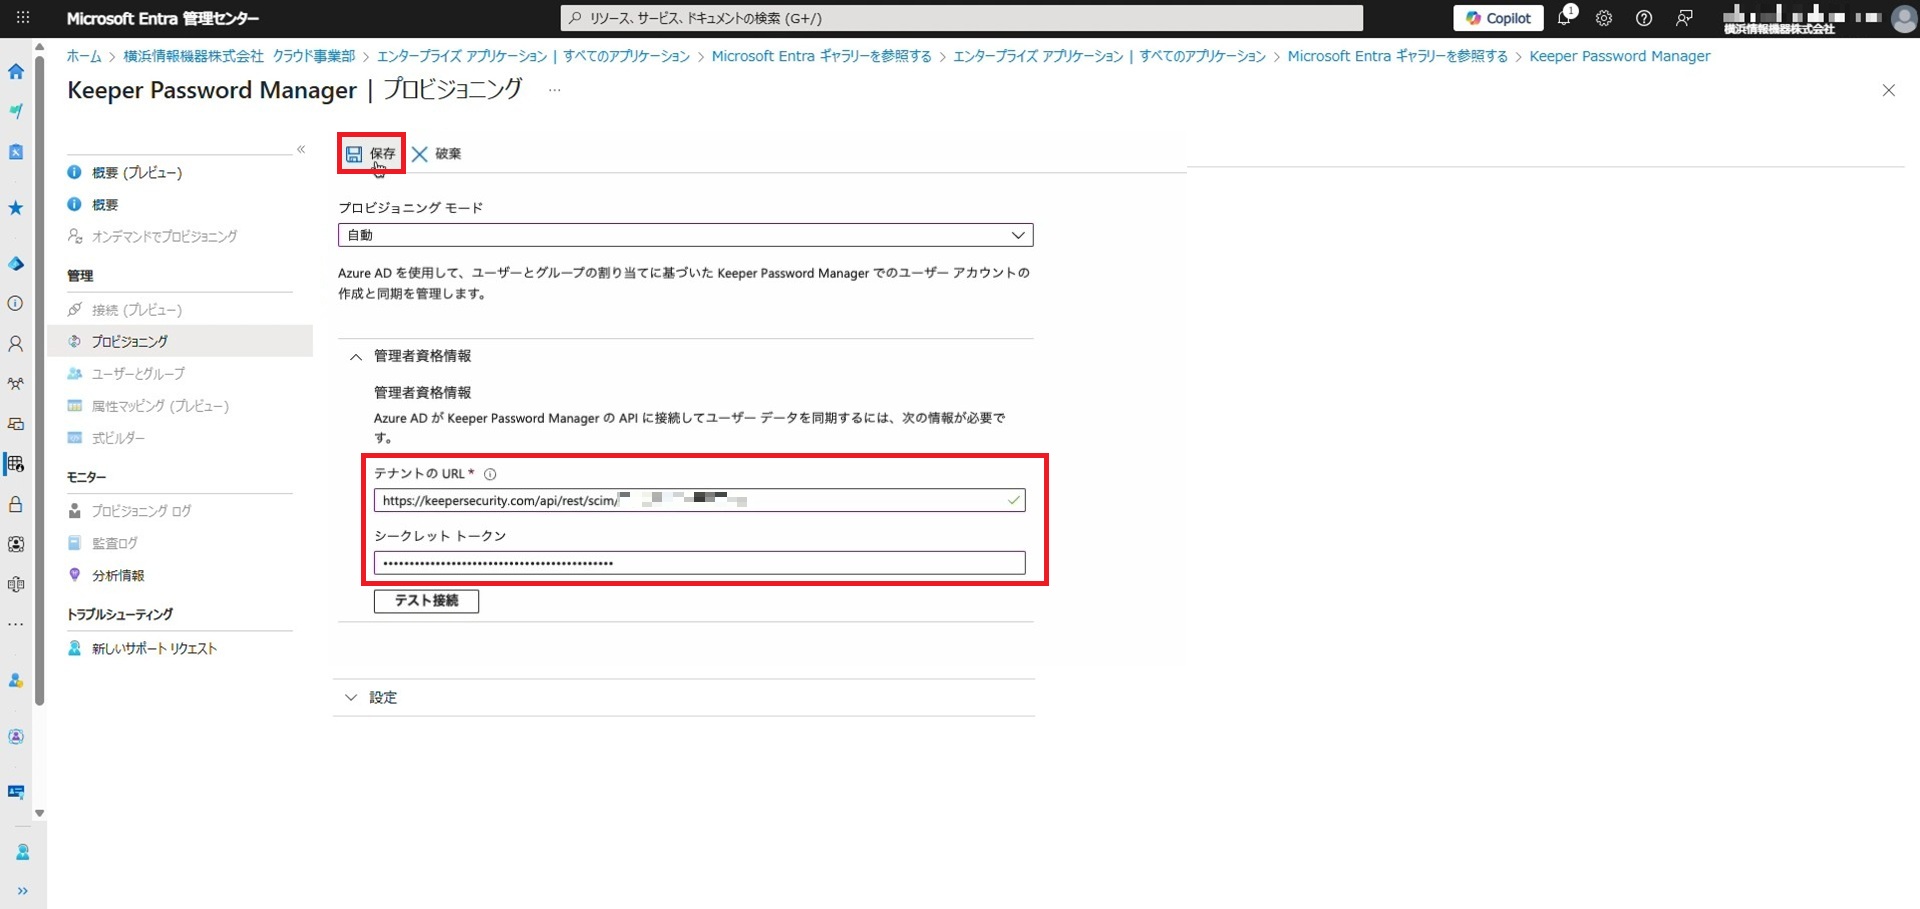Collapse the side menu with double chevron
The height and width of the screenshot is (909, 1920).
[301, 150]
